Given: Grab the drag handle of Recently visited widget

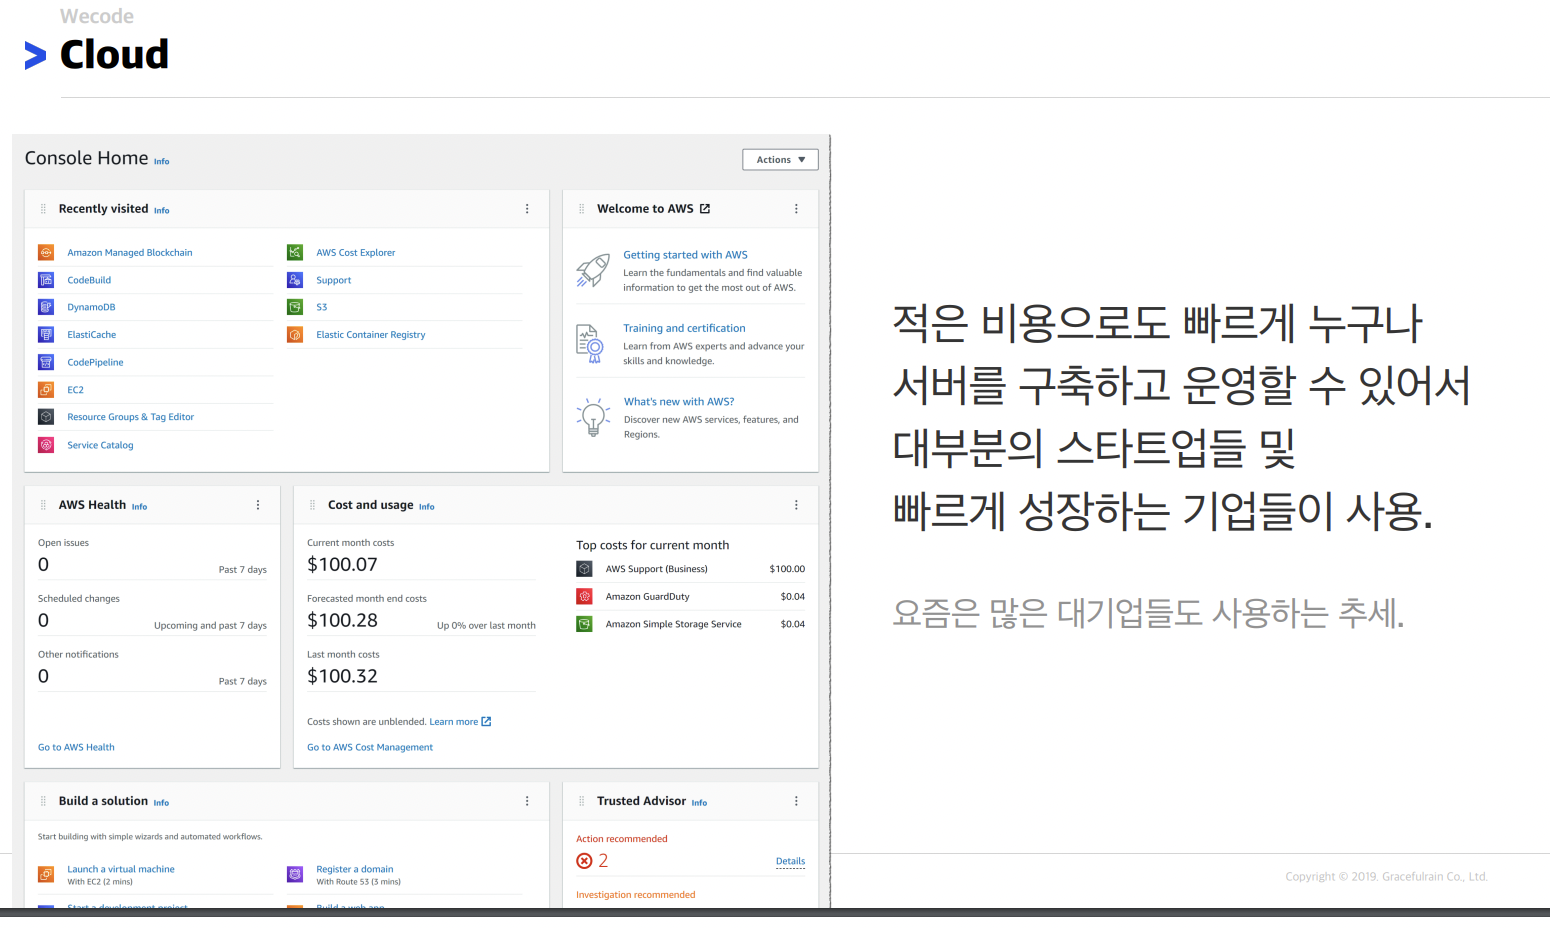Looking at the screenshot, I should tap(43, 209).
